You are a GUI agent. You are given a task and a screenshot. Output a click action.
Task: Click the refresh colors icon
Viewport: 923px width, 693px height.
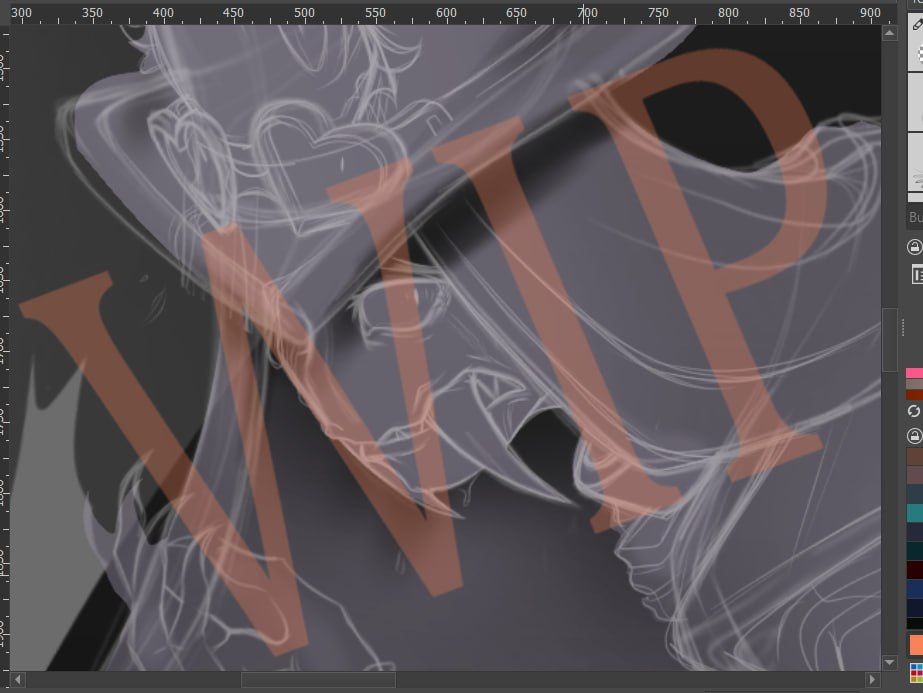pos(914,411)
